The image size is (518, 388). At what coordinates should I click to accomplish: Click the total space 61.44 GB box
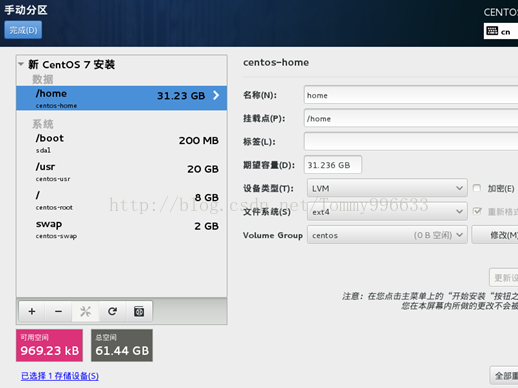coord(122,345)
